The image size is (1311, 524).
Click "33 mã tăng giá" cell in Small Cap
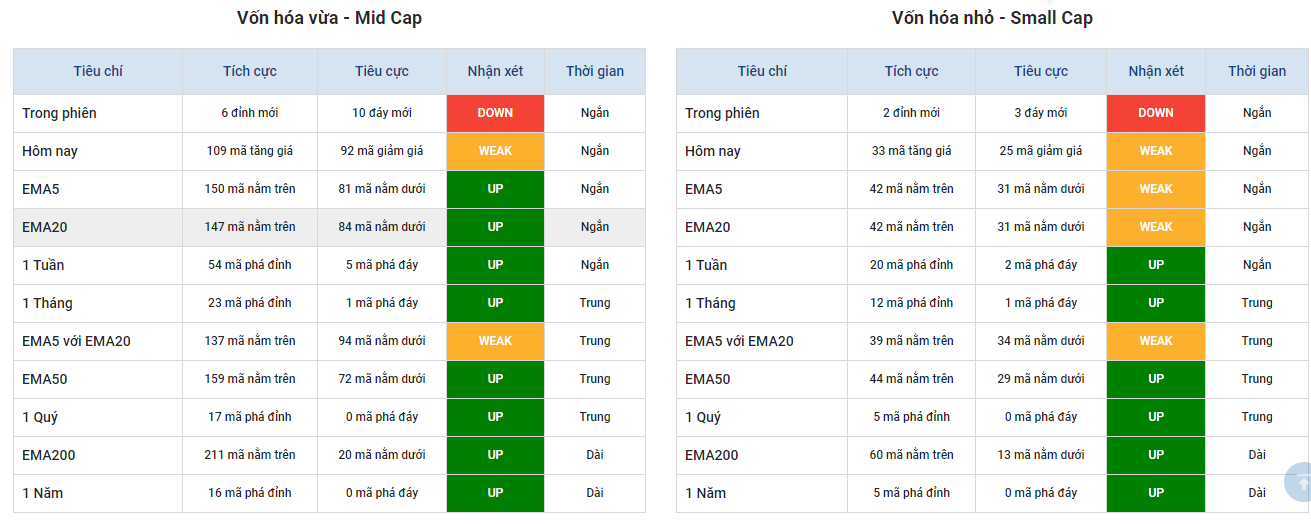coord(911,151)
